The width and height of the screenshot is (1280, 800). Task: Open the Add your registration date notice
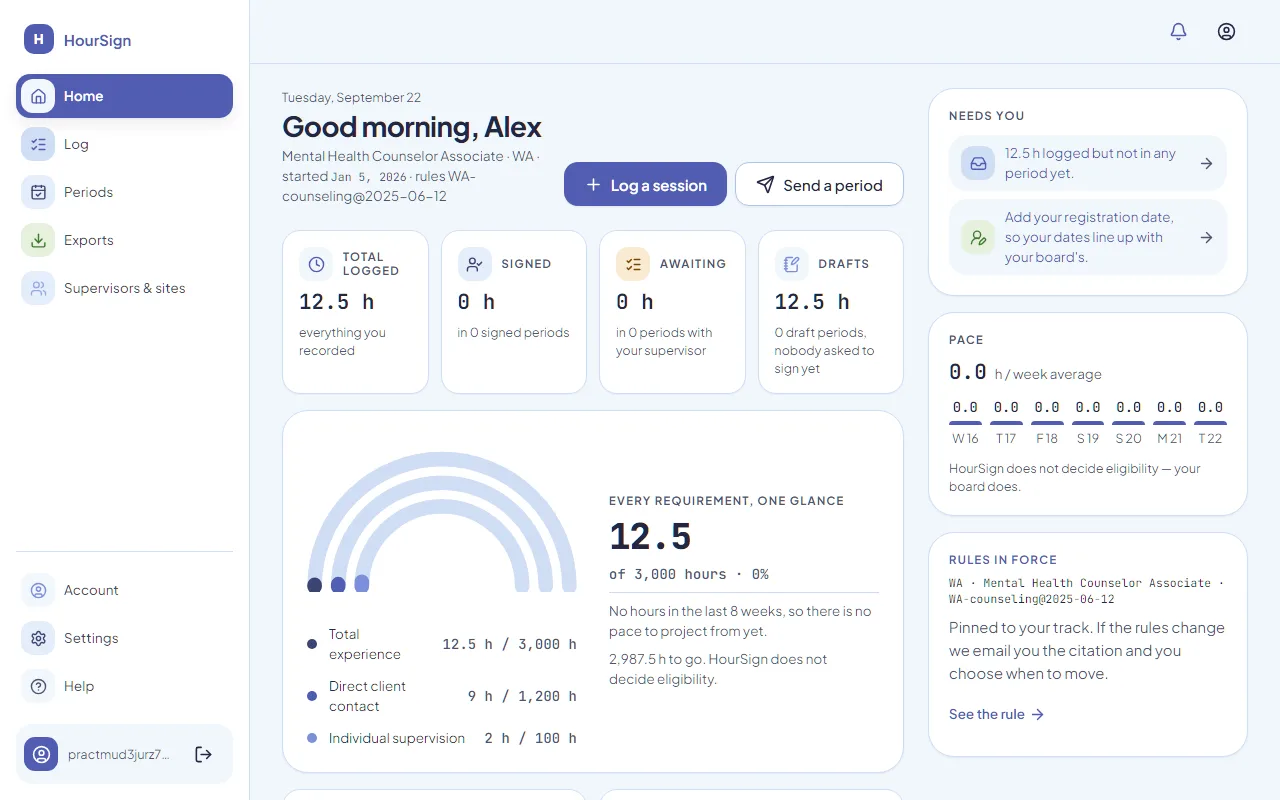pyautogui.click(x=1088, y=237)
